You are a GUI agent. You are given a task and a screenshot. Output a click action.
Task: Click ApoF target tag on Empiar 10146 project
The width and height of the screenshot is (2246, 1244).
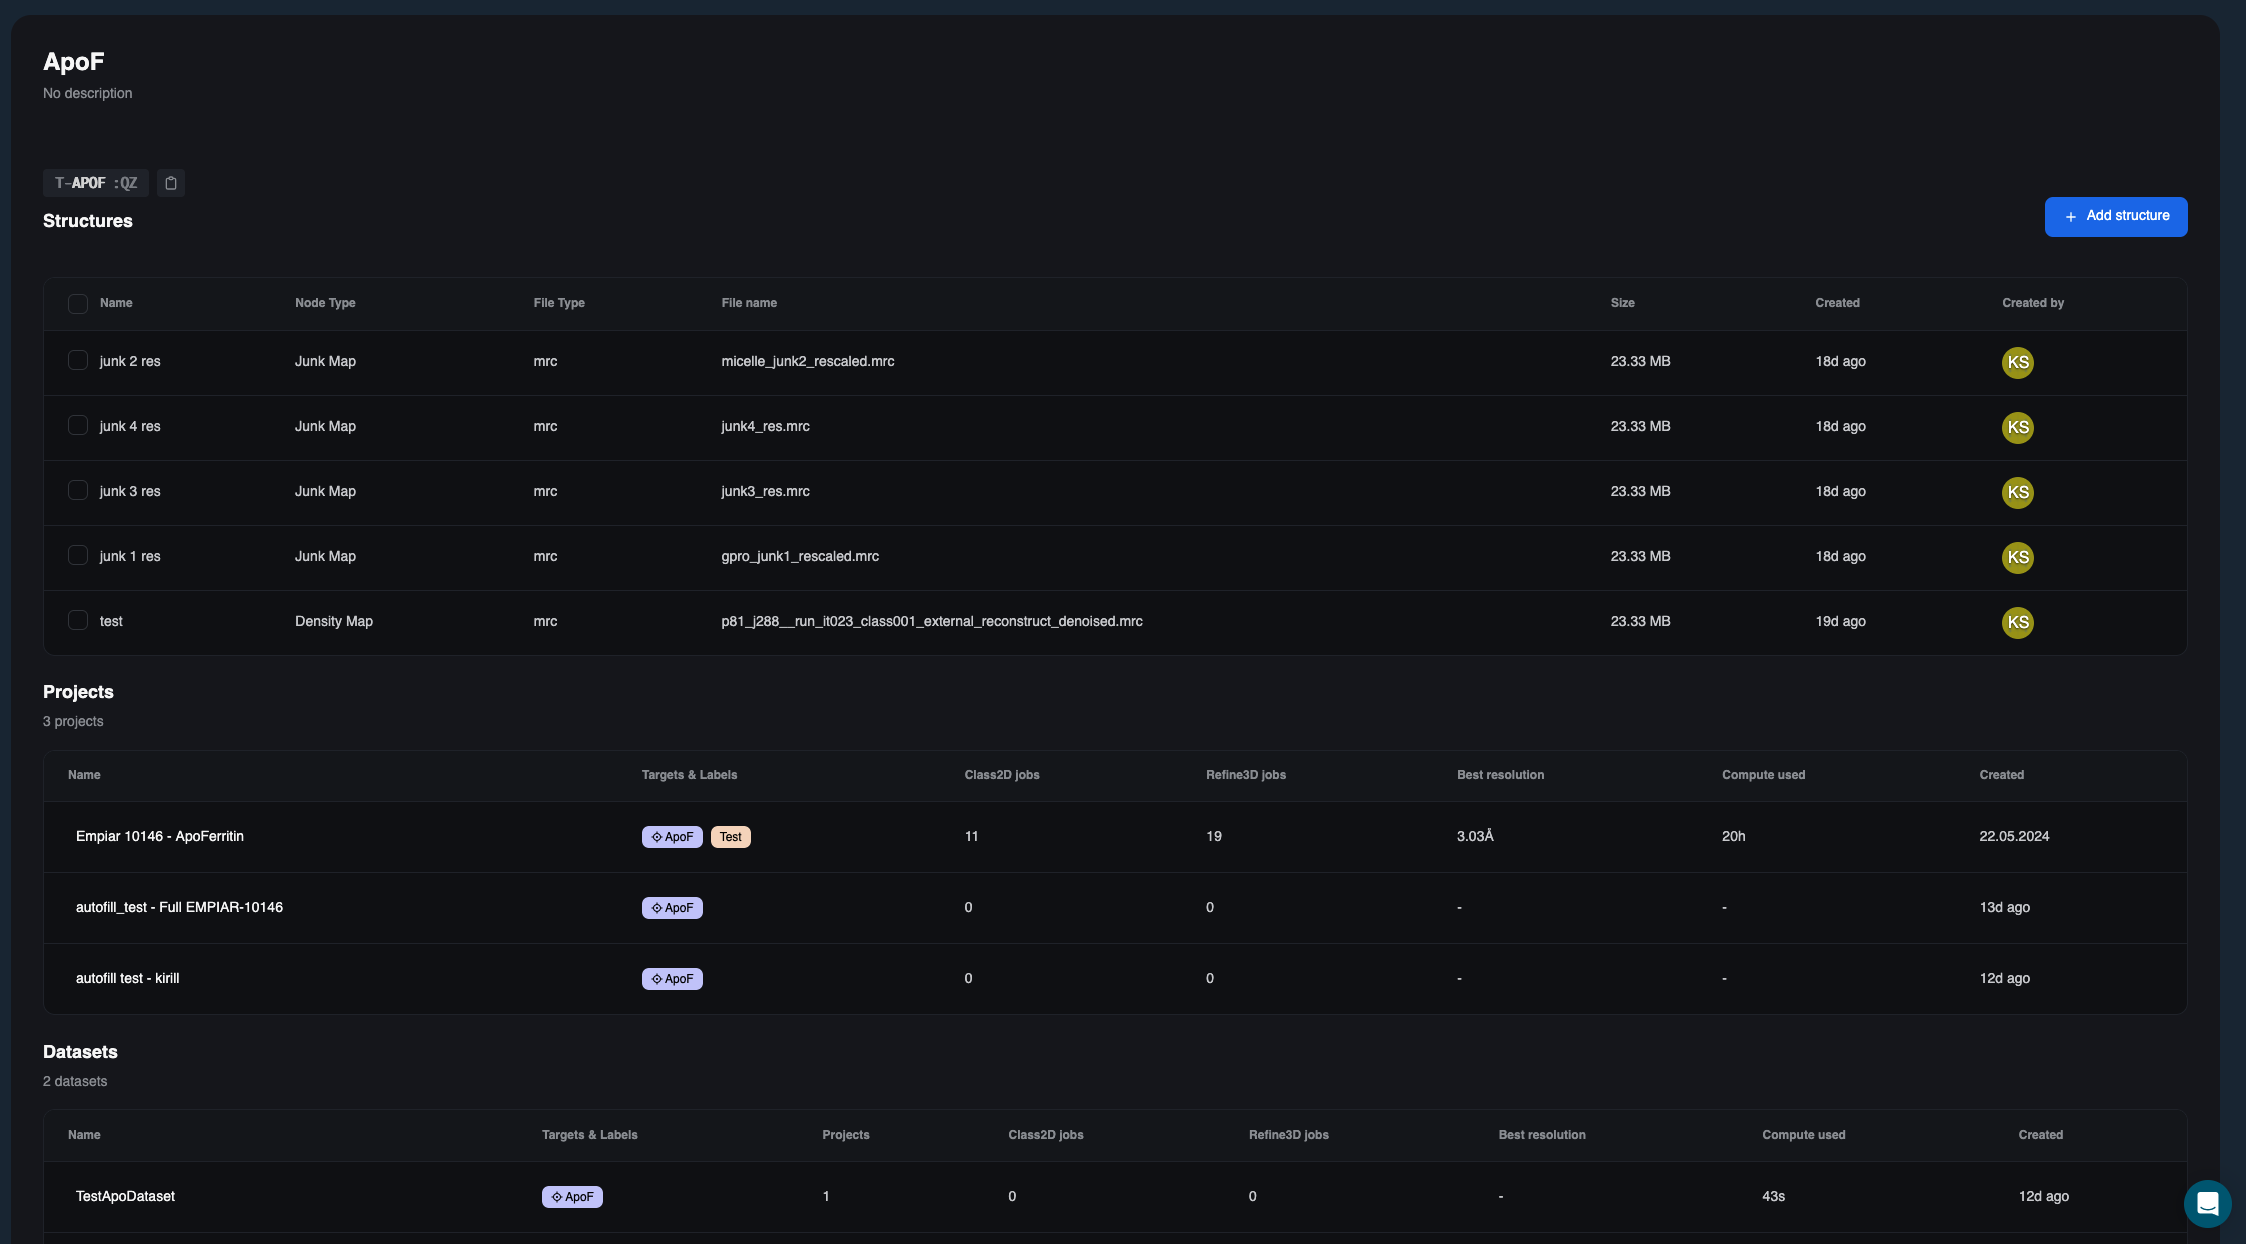(x=672, y=837)
